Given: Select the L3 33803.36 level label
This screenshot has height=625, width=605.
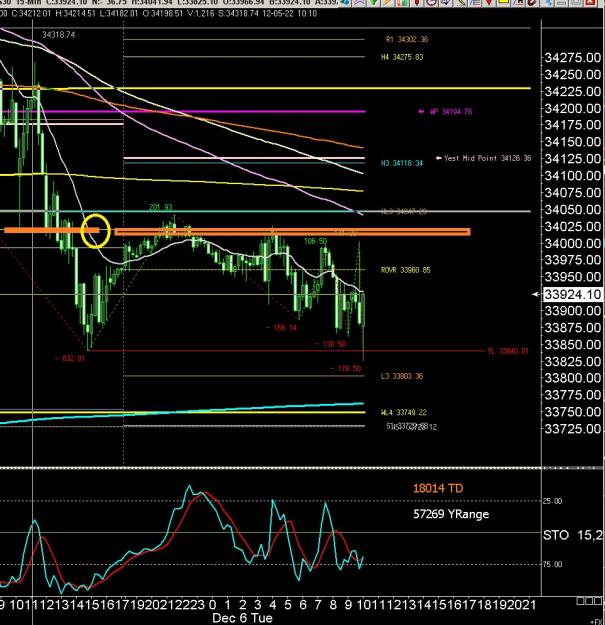Looking at the screenshot, I should click(402, 376).
